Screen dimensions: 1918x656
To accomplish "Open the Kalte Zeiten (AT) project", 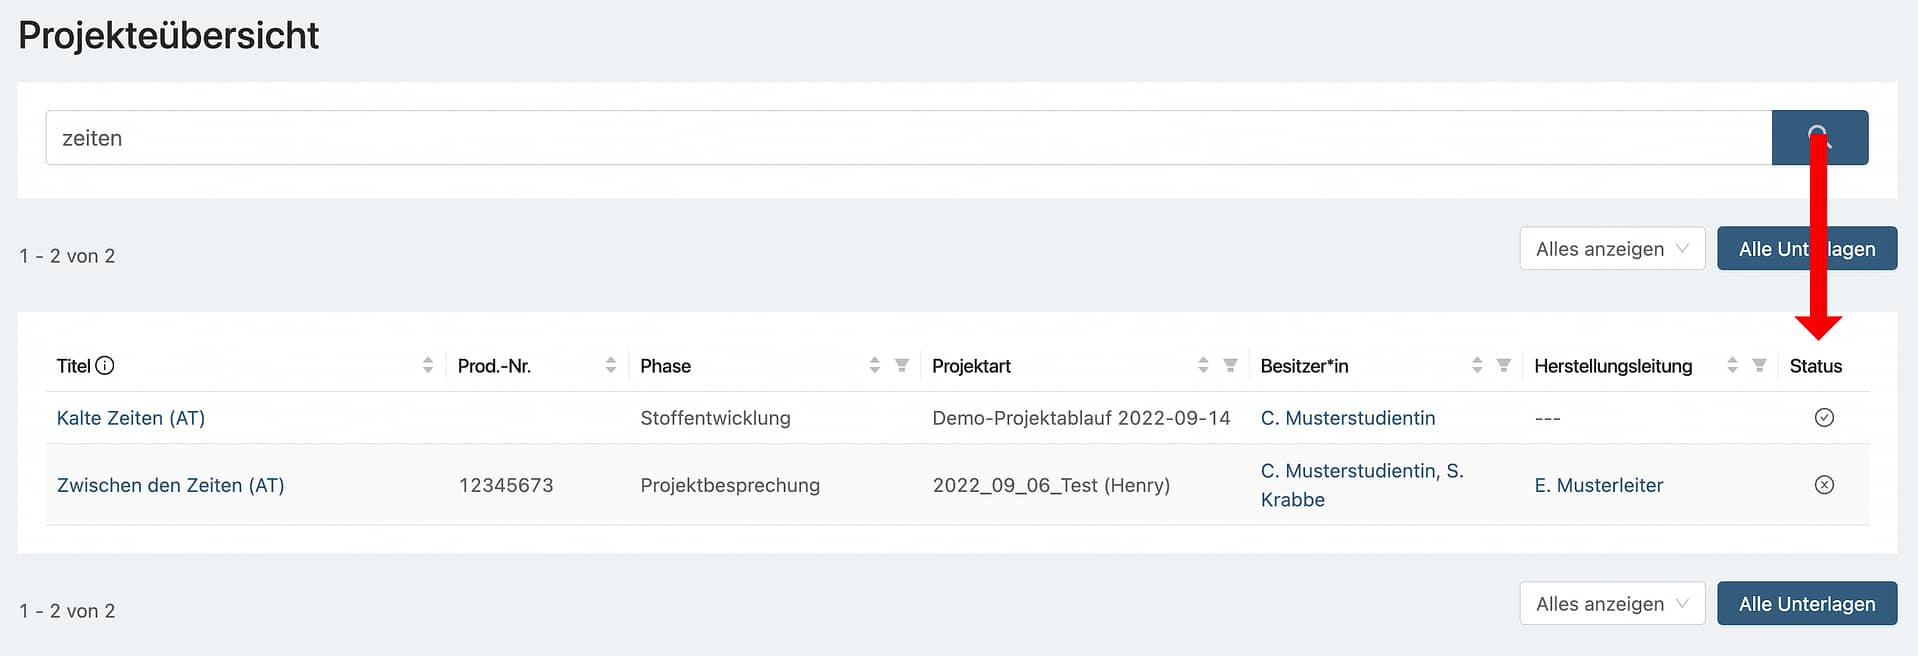I will pyautogui.click(x=131, y=418).
